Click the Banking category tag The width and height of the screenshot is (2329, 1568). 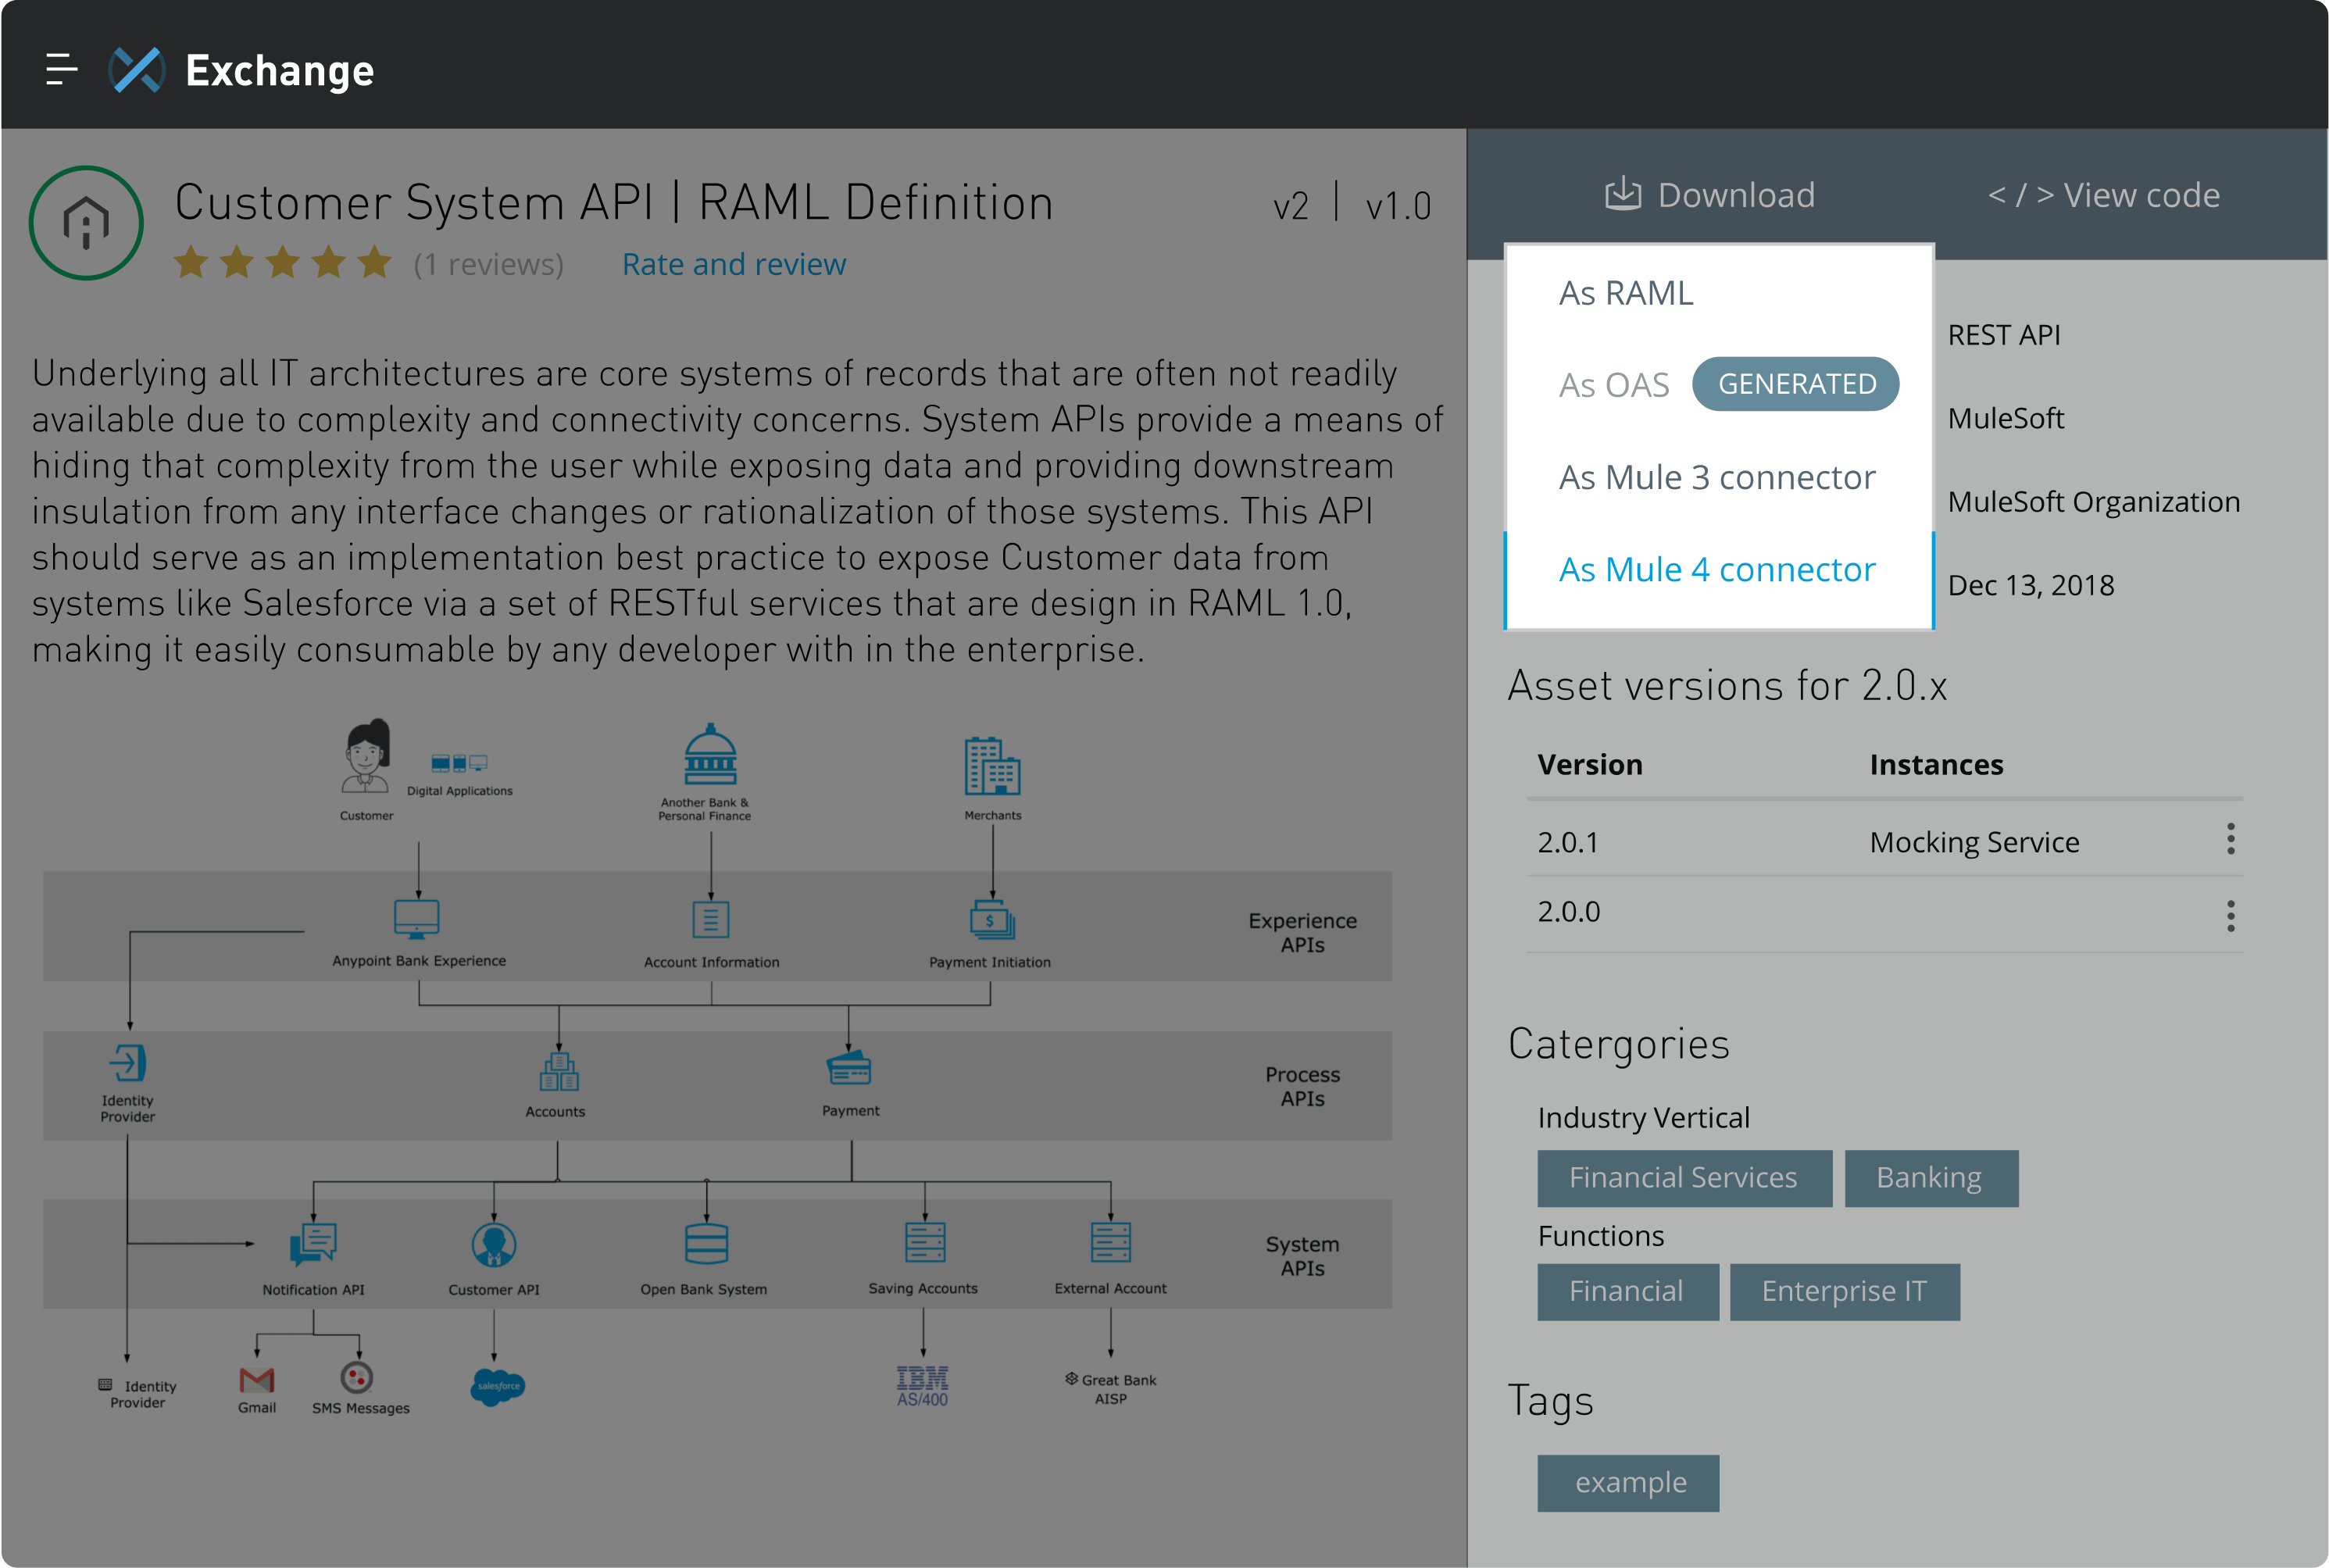(1928, 1176)
